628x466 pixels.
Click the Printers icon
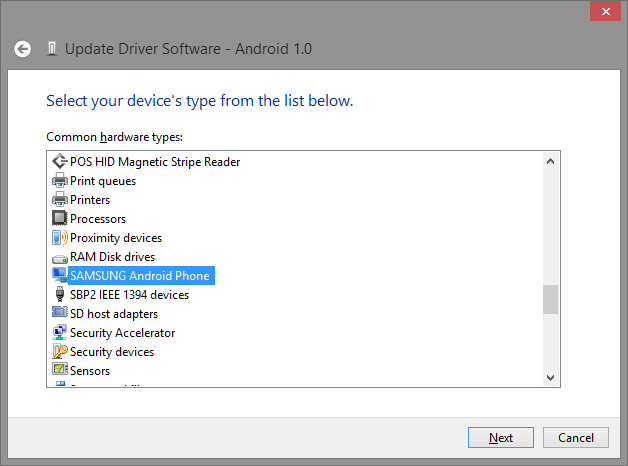pos(59,200)
